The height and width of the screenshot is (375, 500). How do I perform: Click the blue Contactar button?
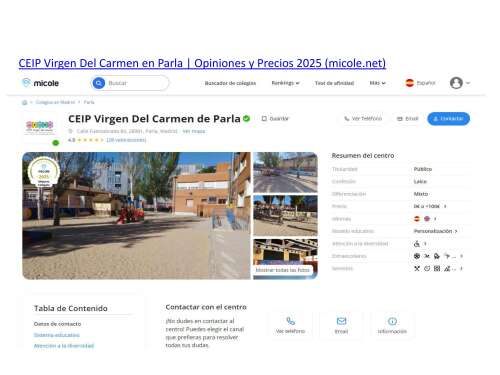tap(449, 119)
